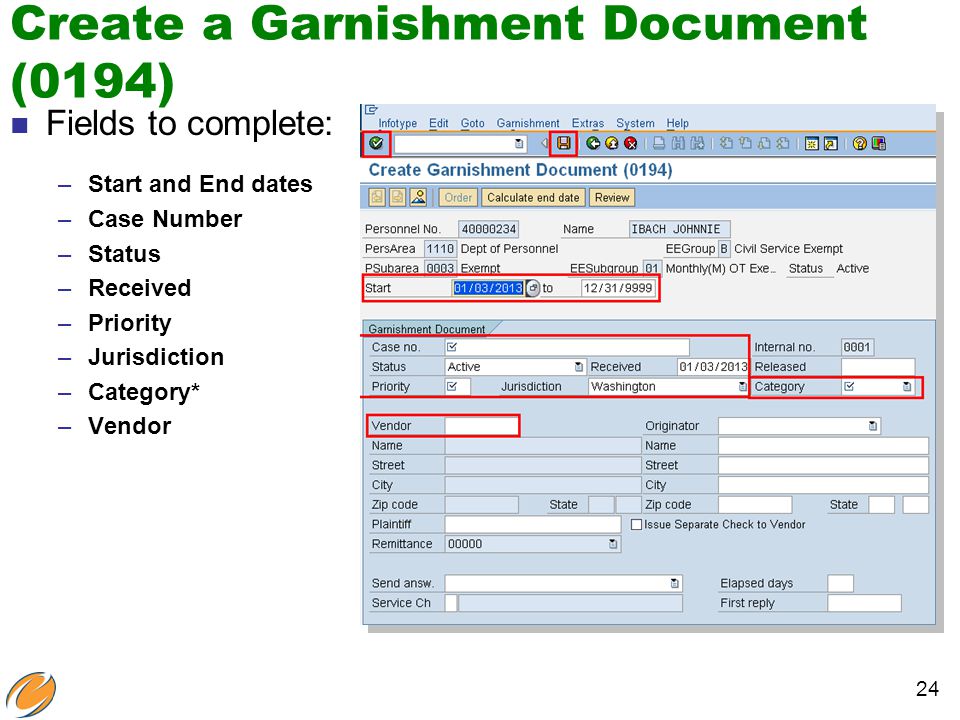Click the overview mountain icon beside Order

pyautogui.click(x=419, y=197)
